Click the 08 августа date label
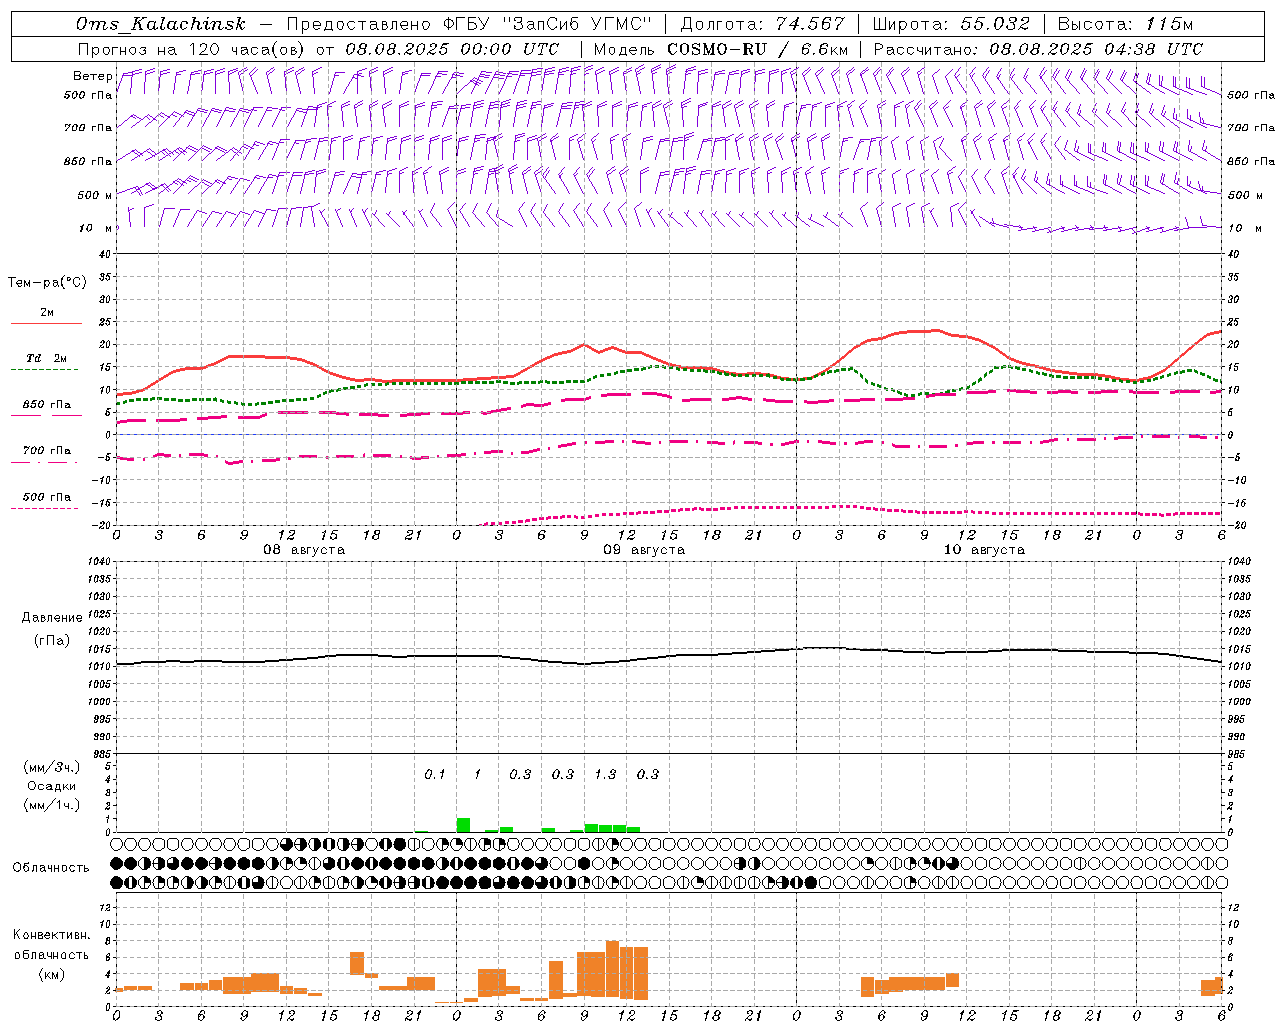 click(304, 550)
